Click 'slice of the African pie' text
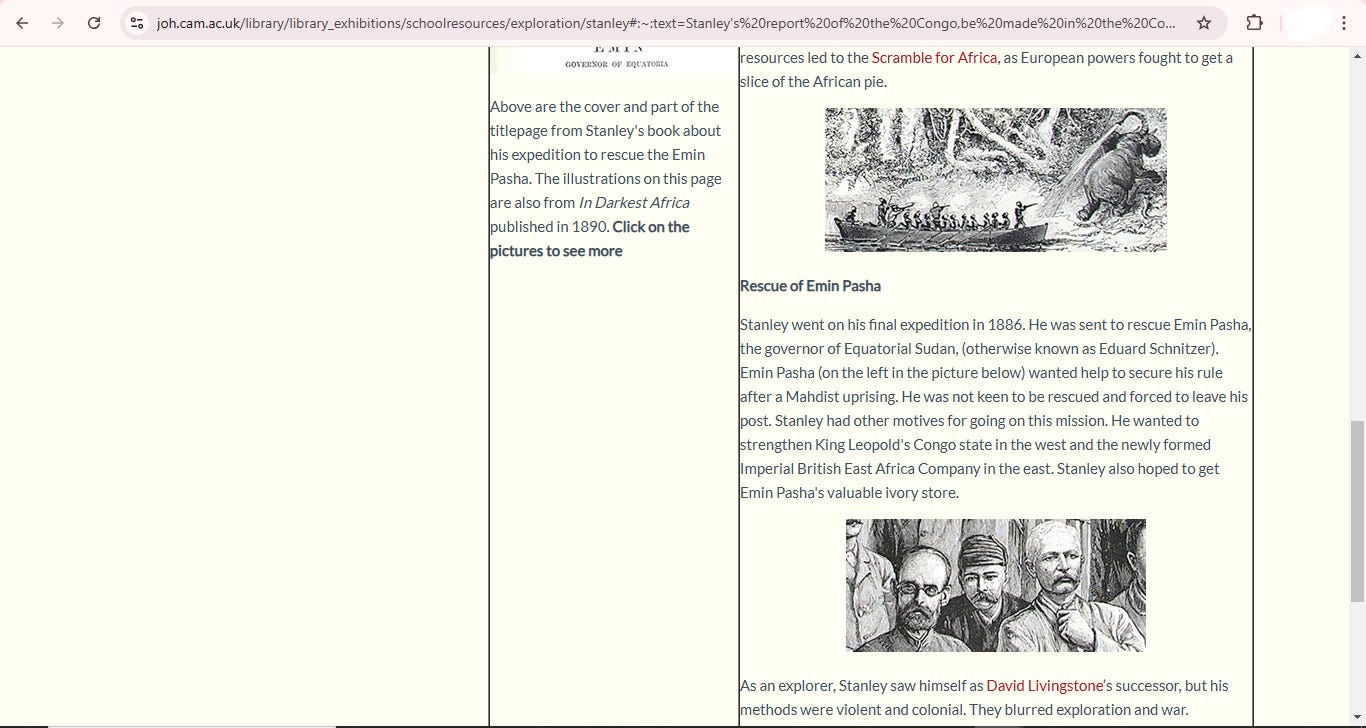1366x728 pixels. tap(813, 82)
